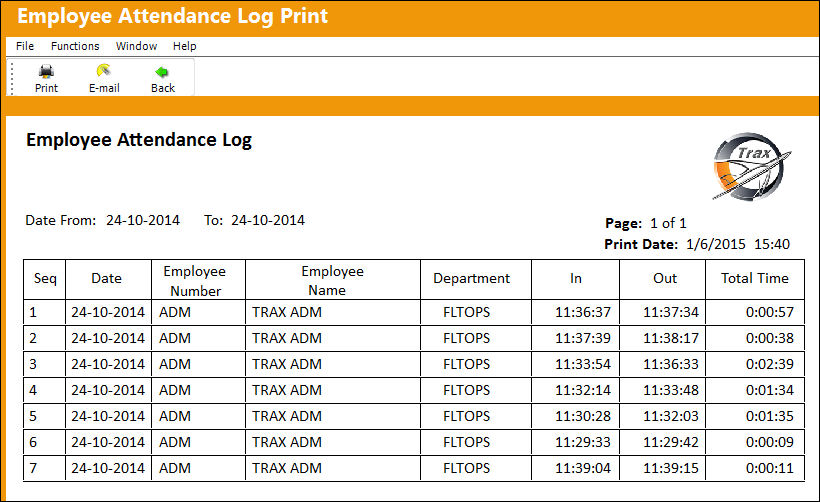Click the green Back arrow icon
820x502 pixels.
pyautogui.click(x=162, y=72)
